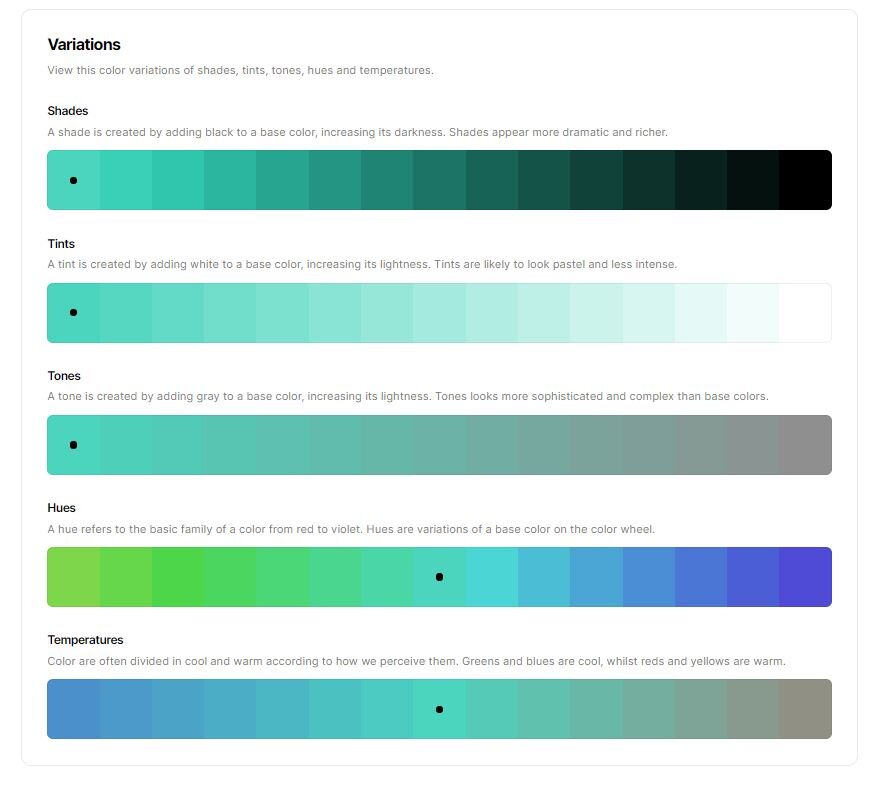Click the "View this color variations" subtitle
This screenshot has height=786, width=884.
tap(240, 70)
